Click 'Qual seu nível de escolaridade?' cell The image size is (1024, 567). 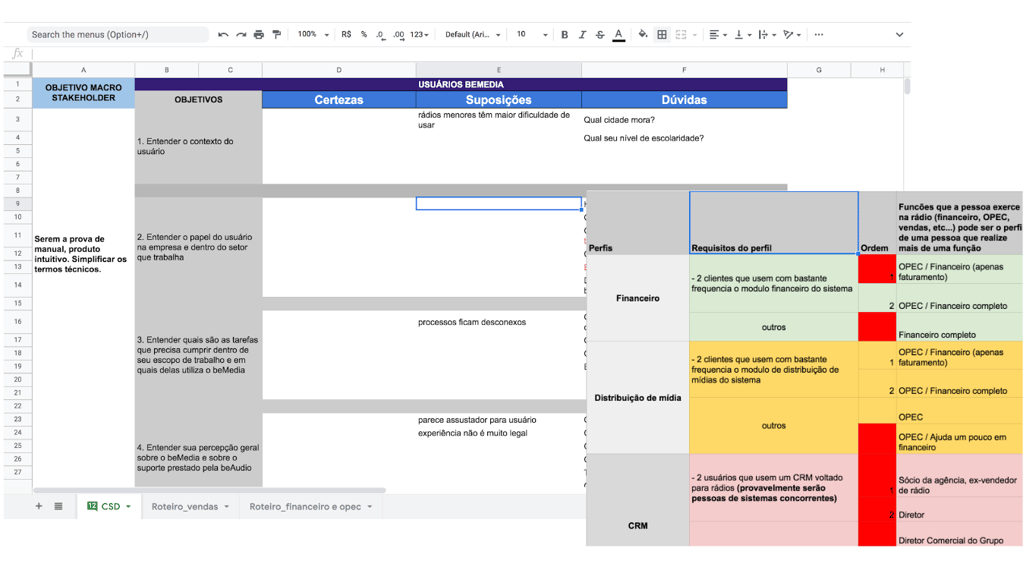tap(684, 138)
